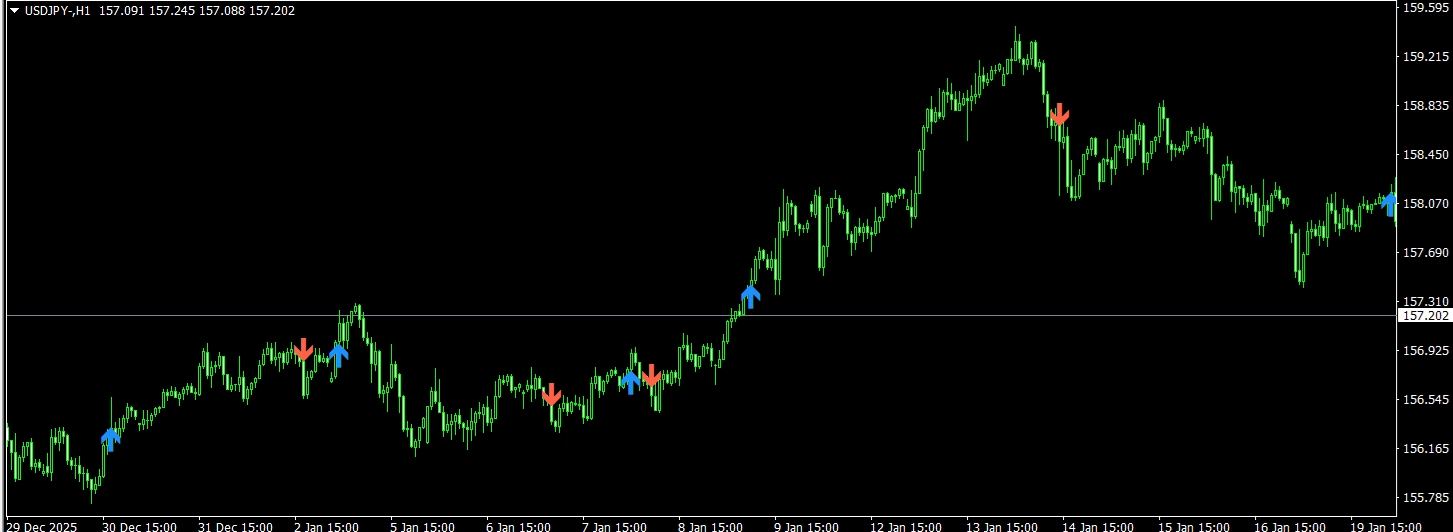The image size is (1453, 532).
Task: Click the 156.165 price scale label
Action: click(x=1426, y=449)
